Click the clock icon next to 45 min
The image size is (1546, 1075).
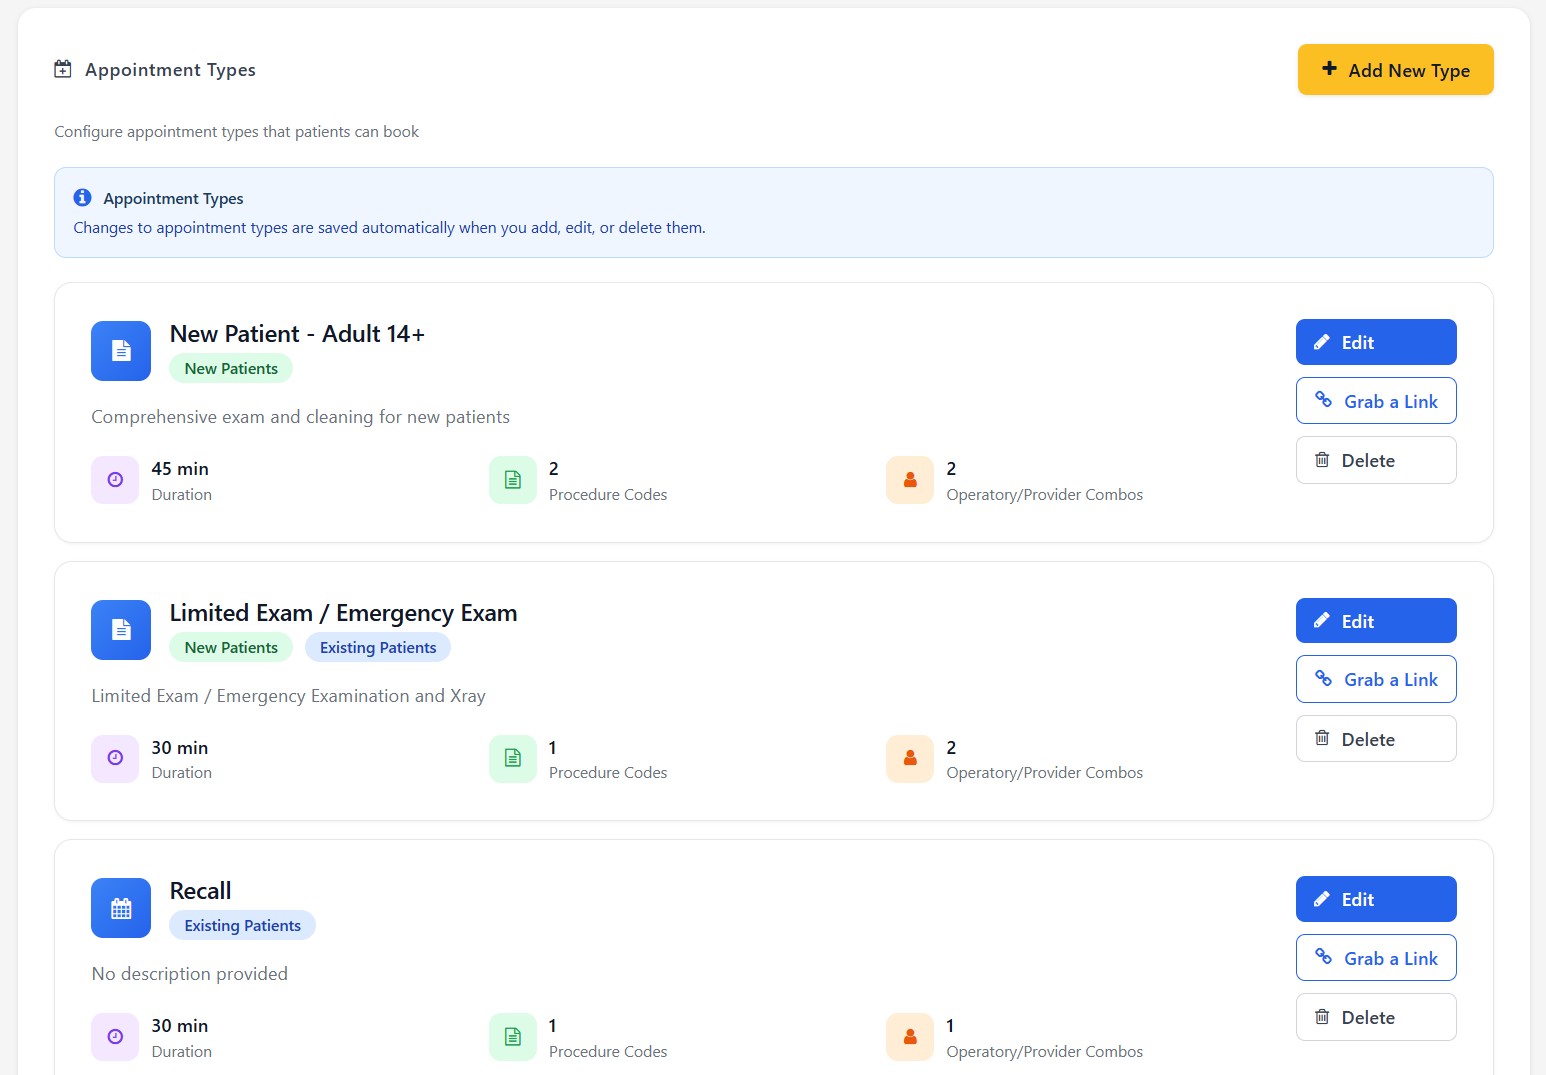tap(115, 480)
